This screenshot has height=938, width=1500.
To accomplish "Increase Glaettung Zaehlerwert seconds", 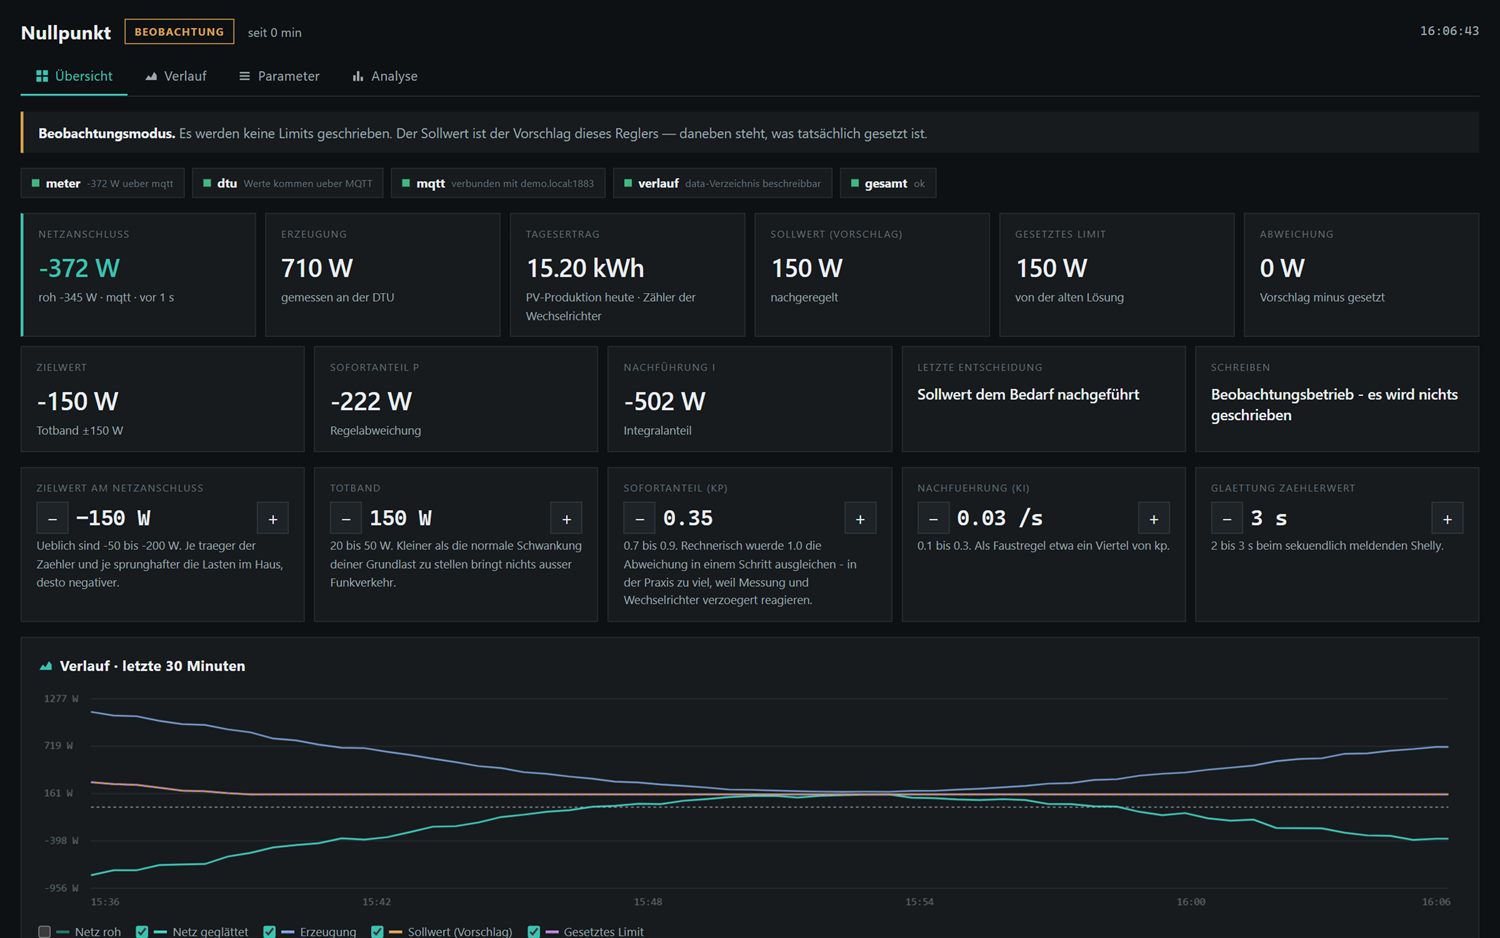I will pos(1447,518).
